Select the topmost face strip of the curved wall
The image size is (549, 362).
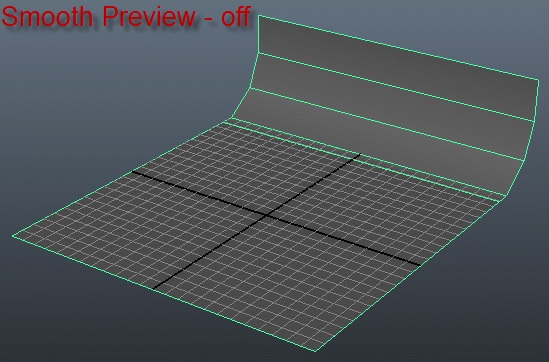tap(397, 67)
